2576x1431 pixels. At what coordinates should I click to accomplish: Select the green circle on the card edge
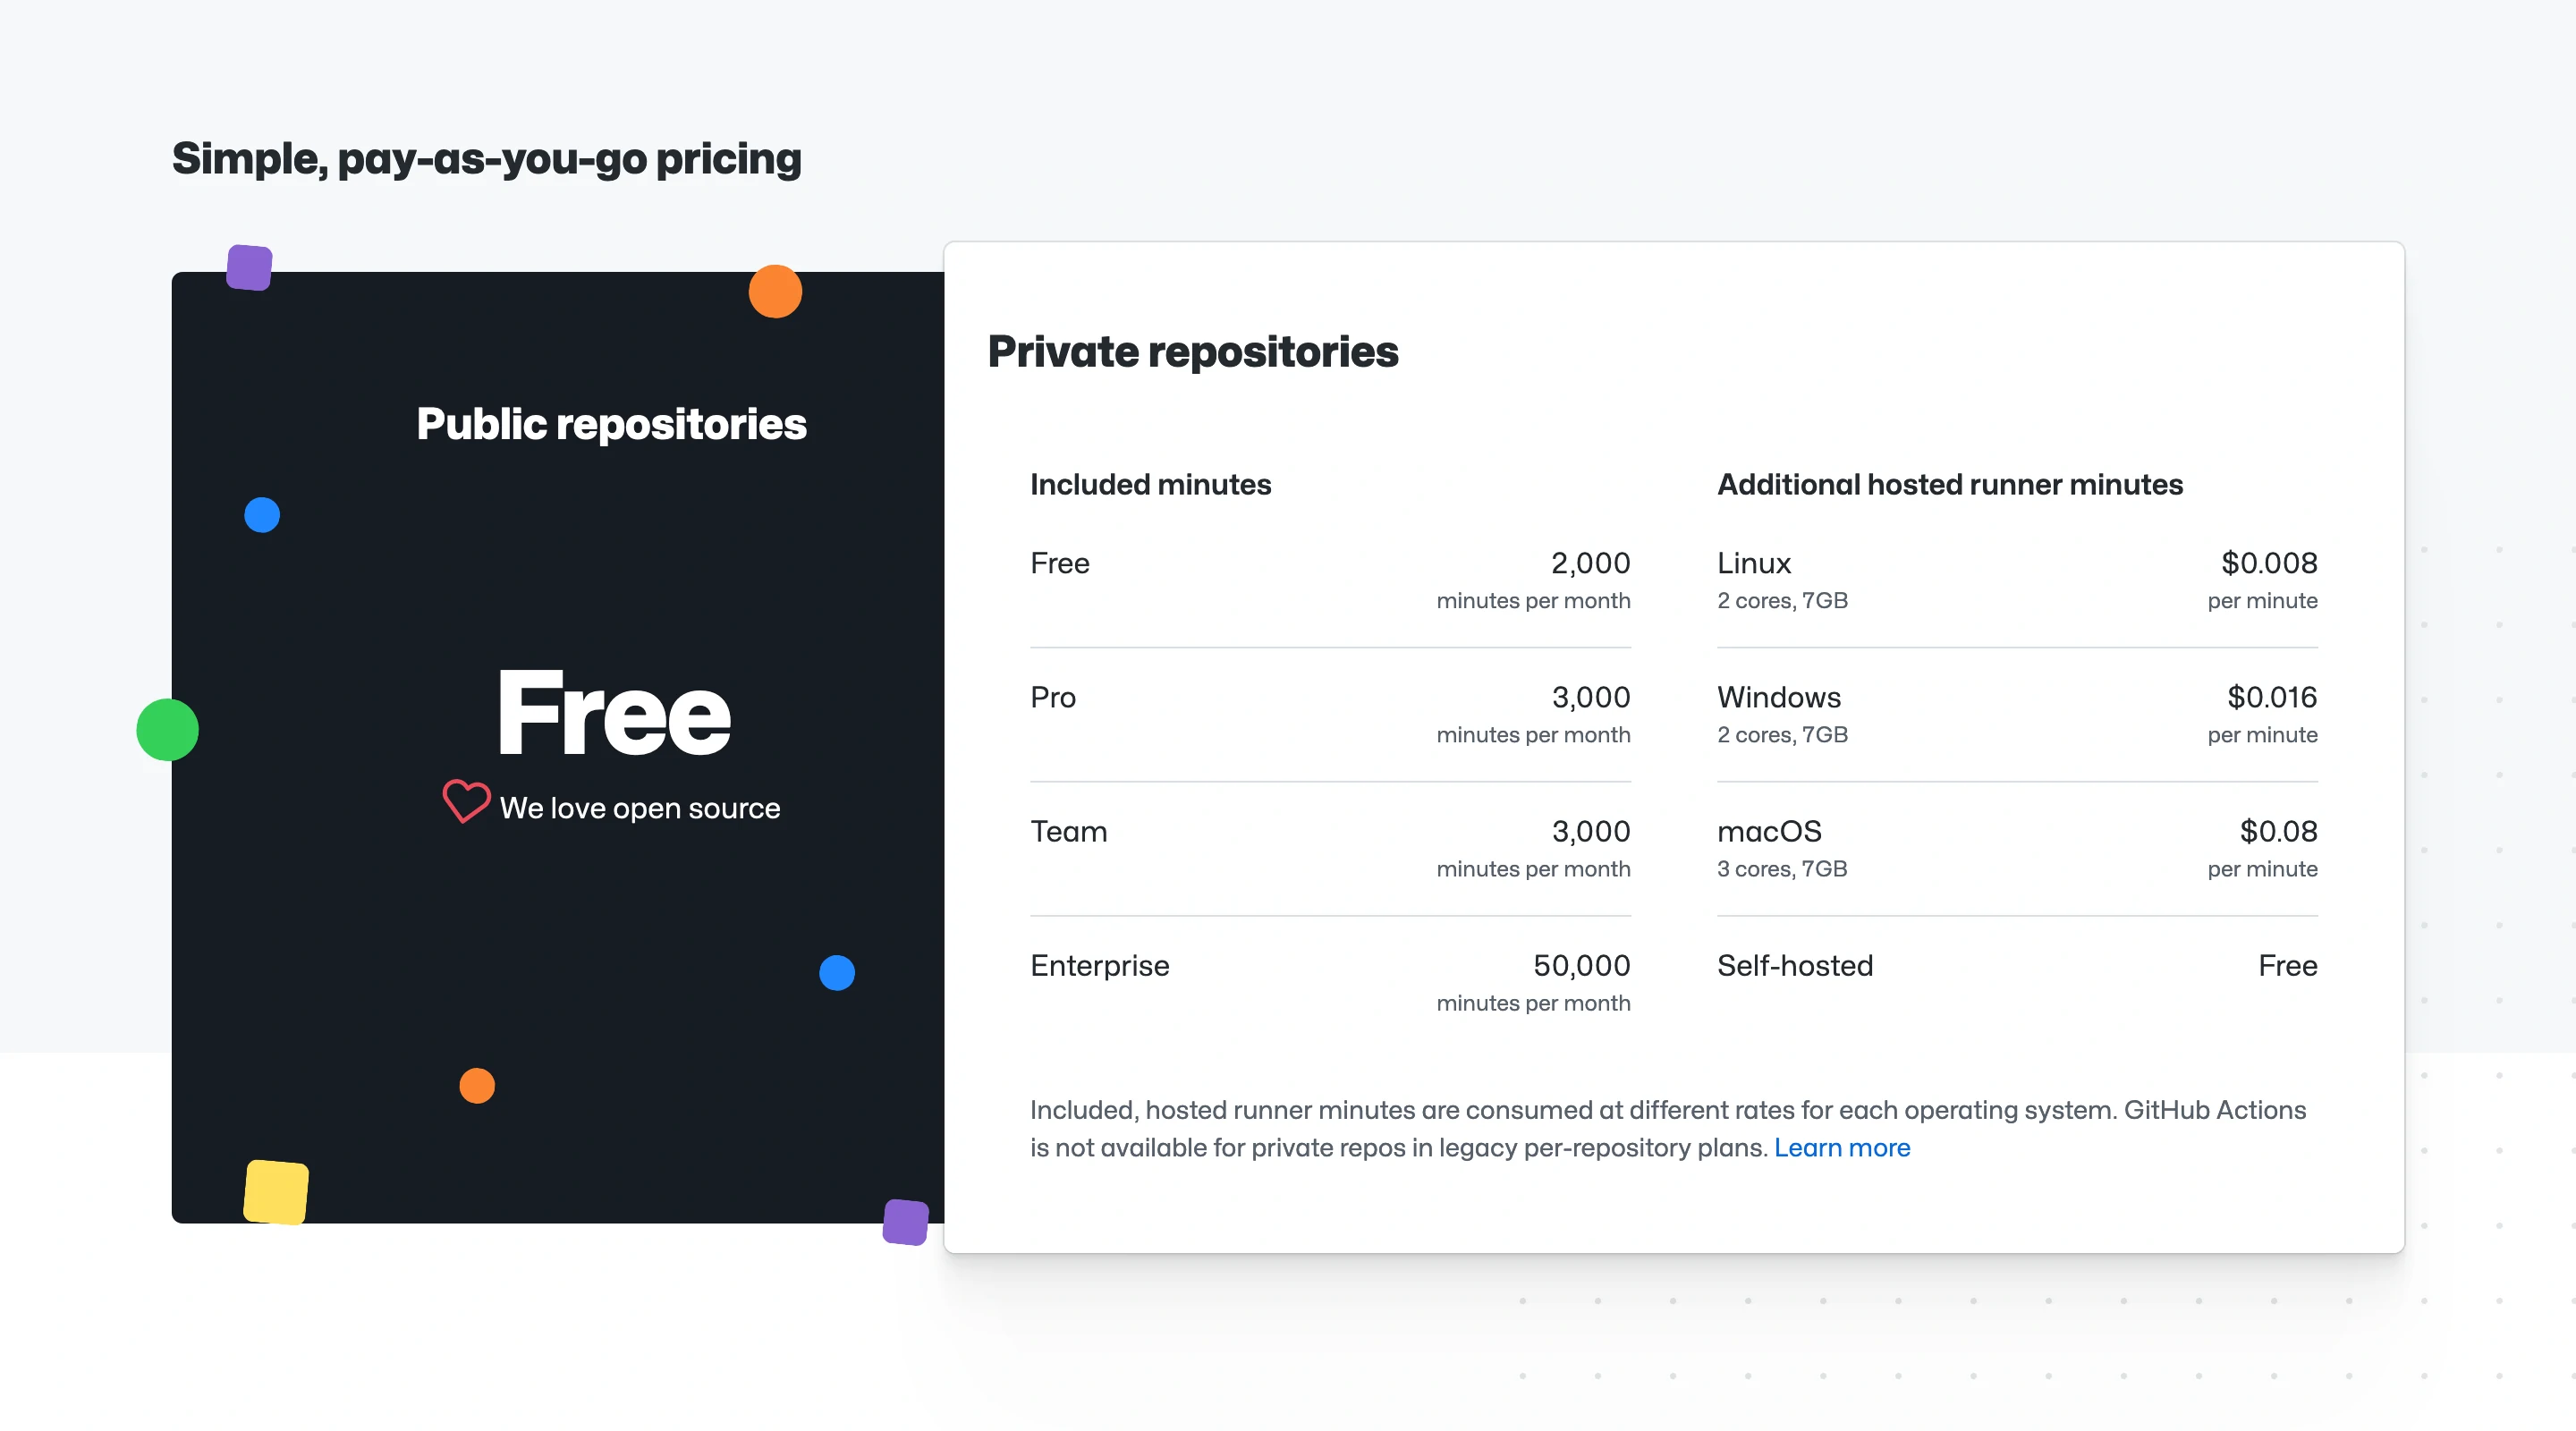[x=167, y=729]
